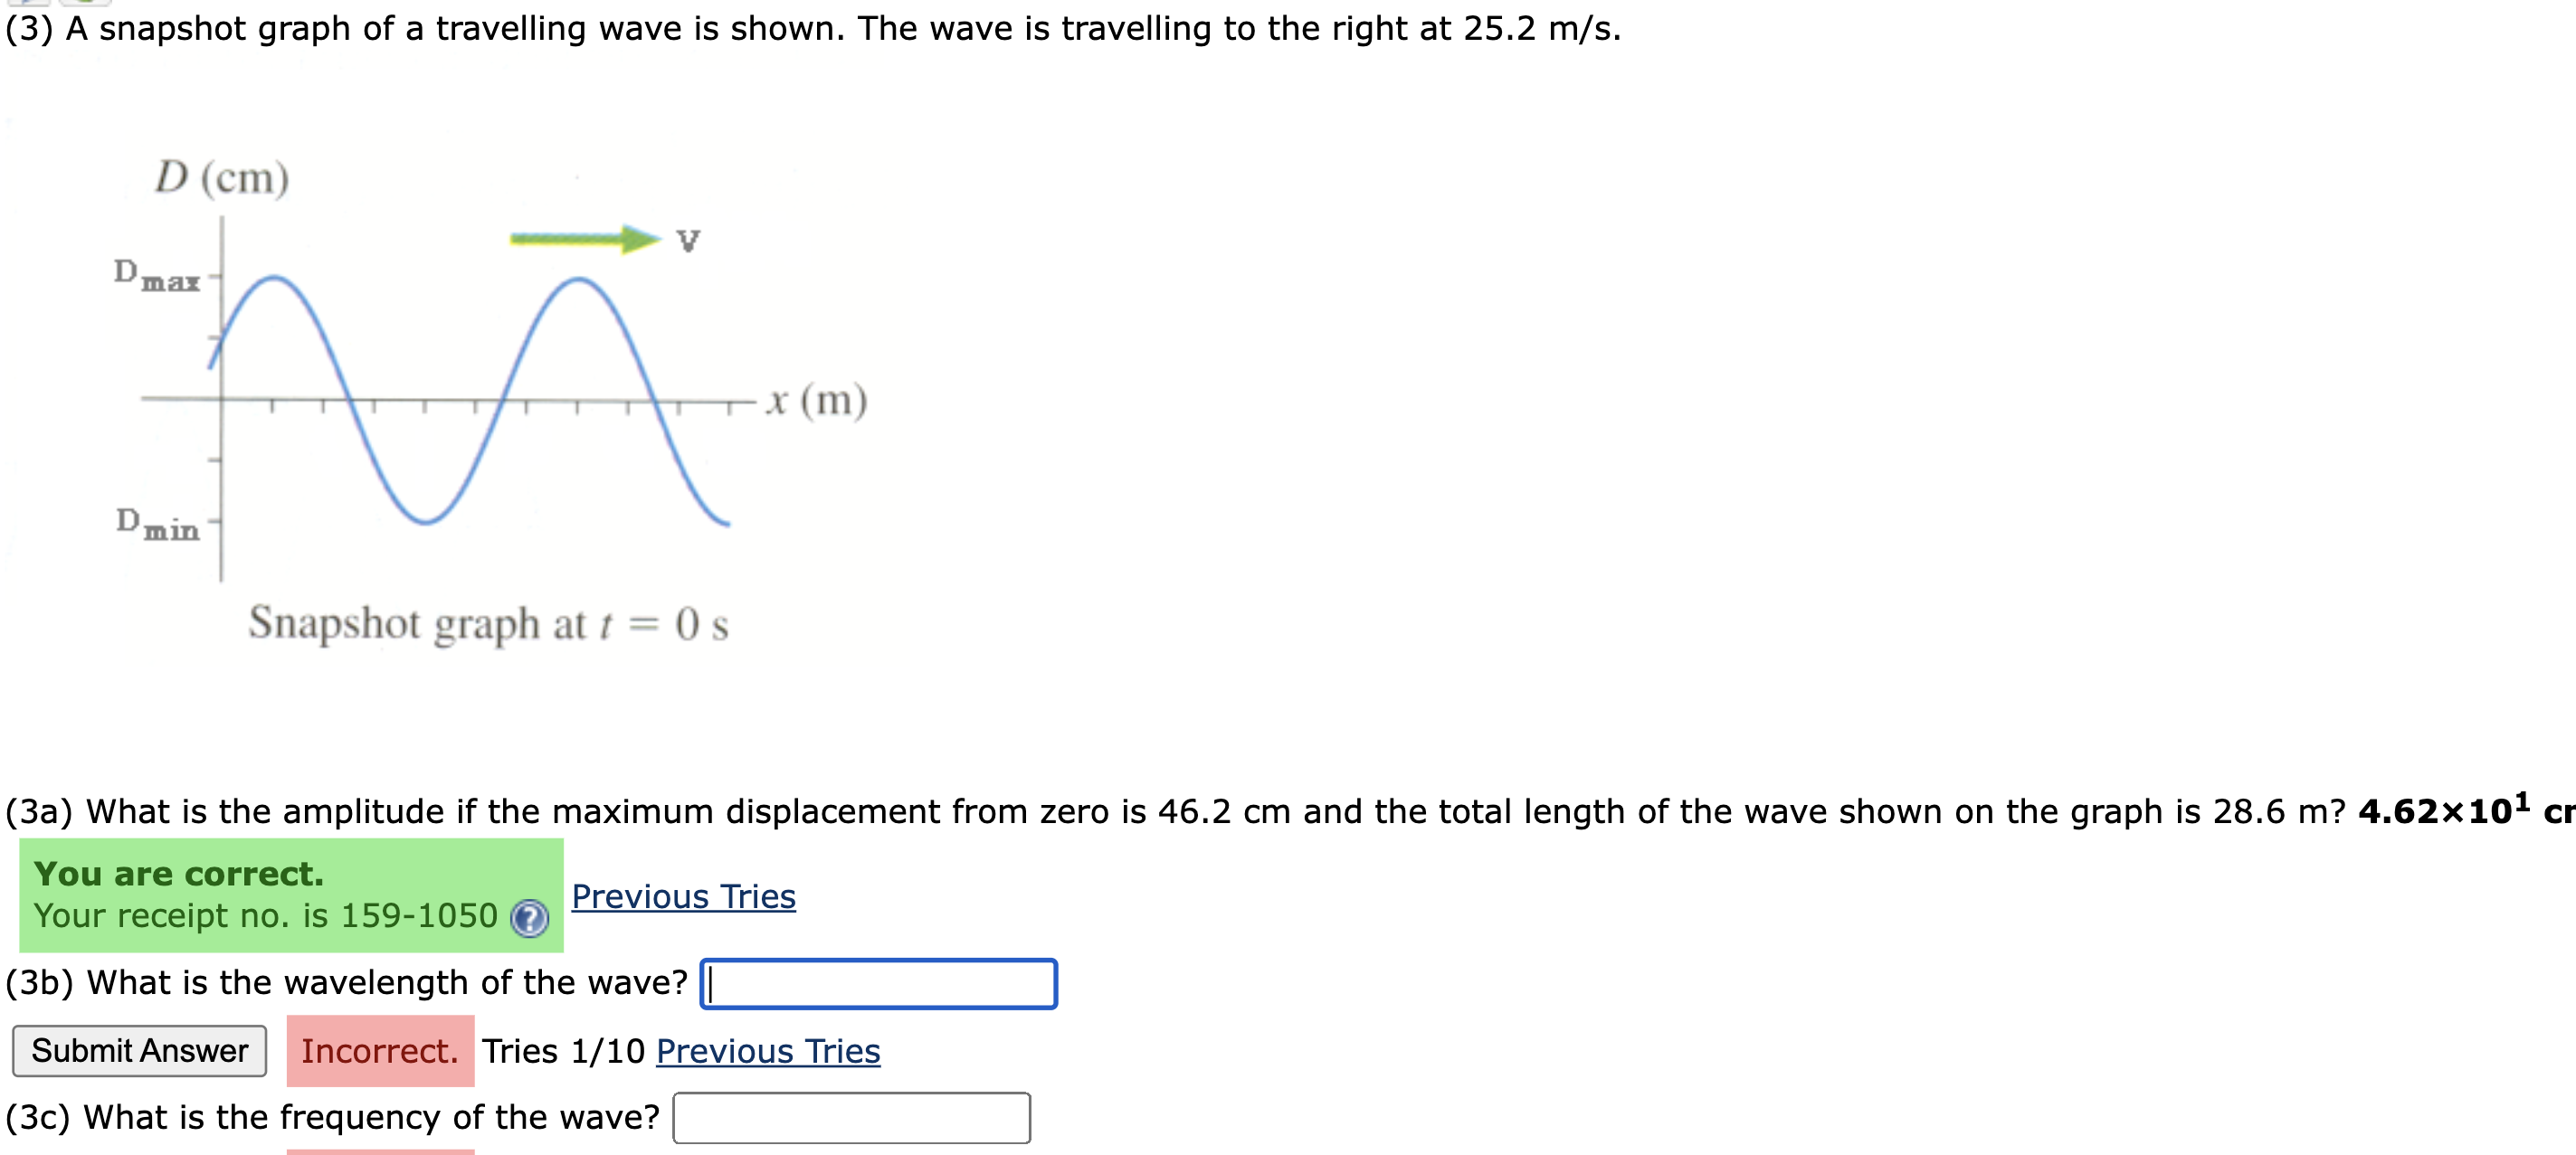This screenshot has width=2576, height=1155.
Task: Click the question (3b) wavelength prompt text
Action: 345,982
